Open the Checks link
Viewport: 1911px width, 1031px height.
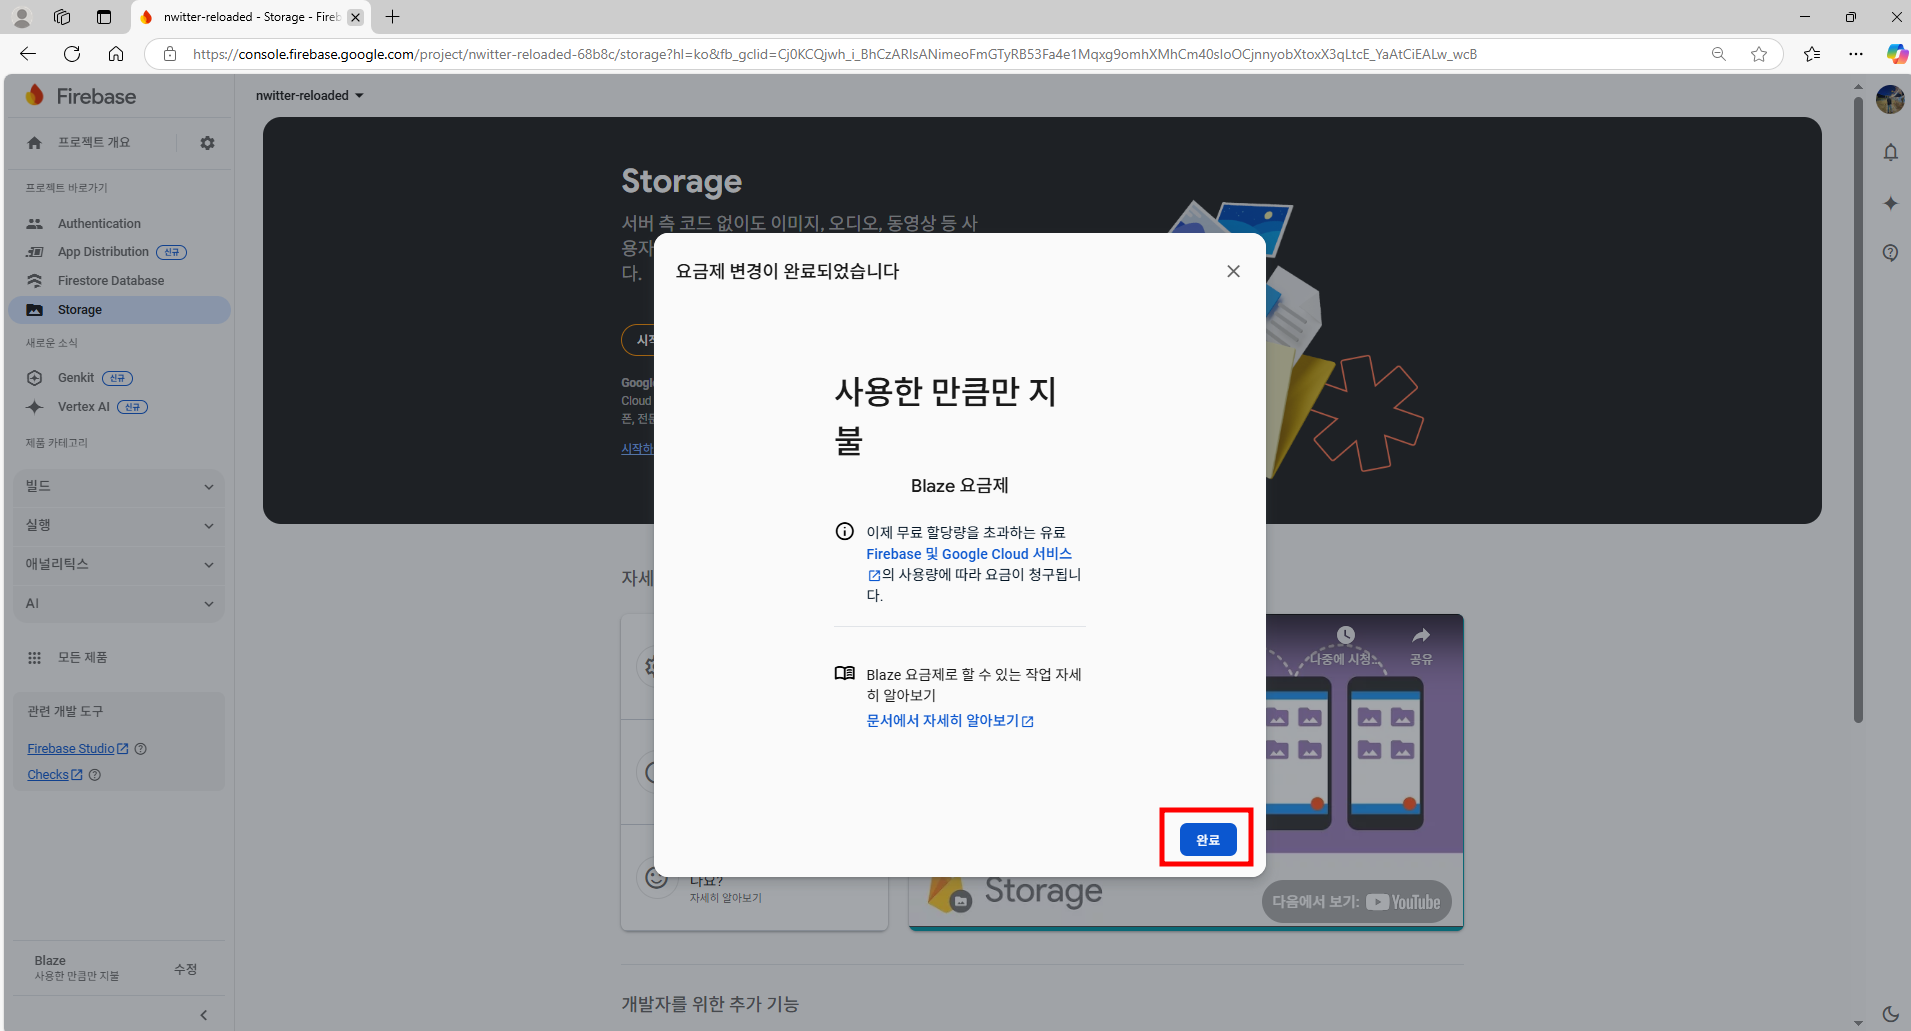[54, 775]
